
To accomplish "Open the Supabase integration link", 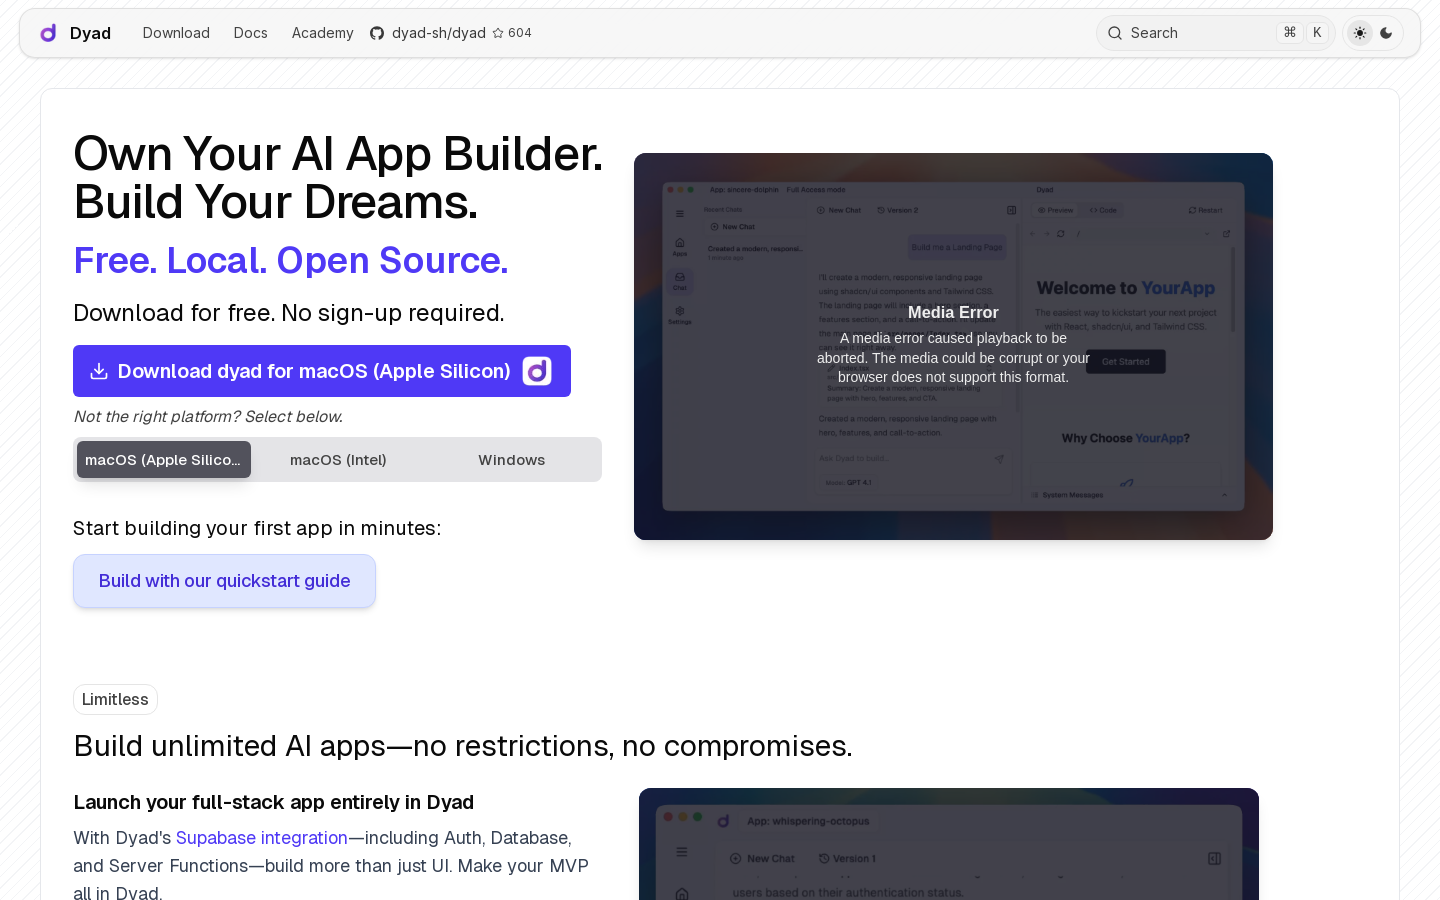I will [x=262, y=838].
